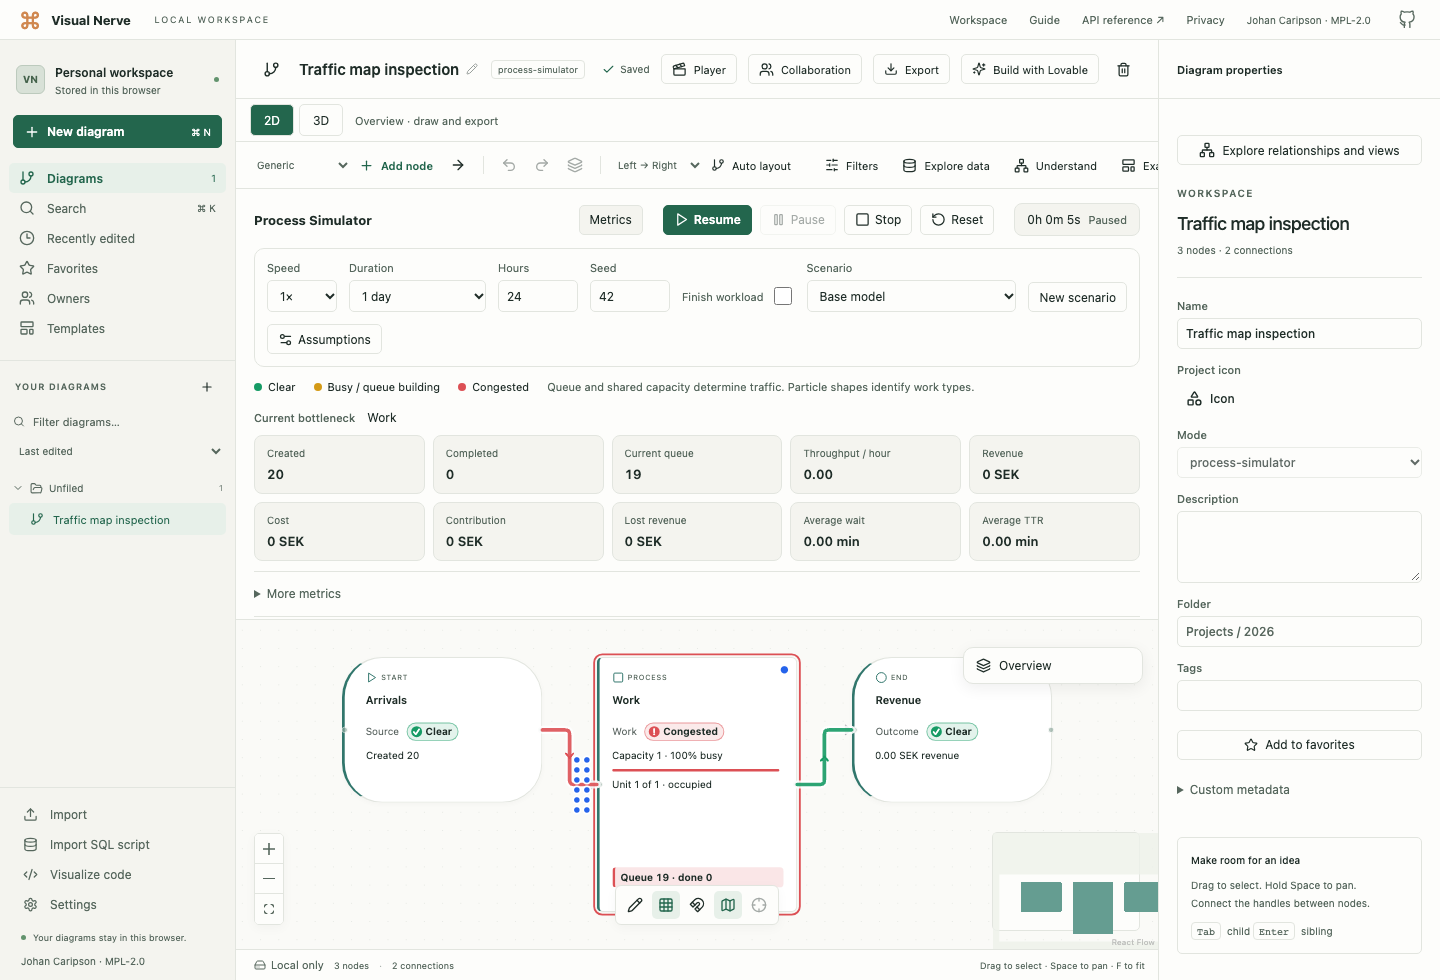Open the Mode dropdown in Diagram properties
The image size is (1440, 980).
tap(1299, 463)
